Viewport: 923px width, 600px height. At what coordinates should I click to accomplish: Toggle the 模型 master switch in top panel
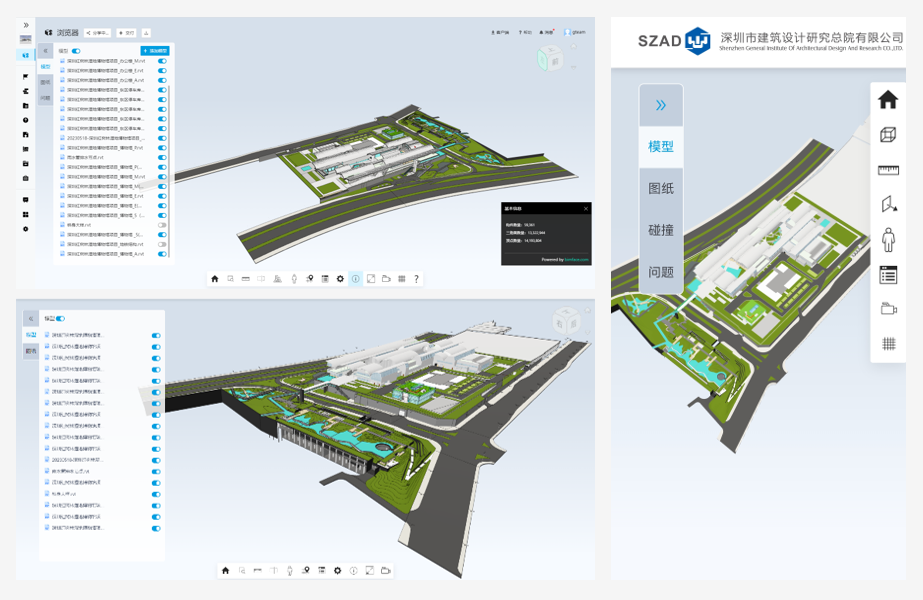point(76,50)
